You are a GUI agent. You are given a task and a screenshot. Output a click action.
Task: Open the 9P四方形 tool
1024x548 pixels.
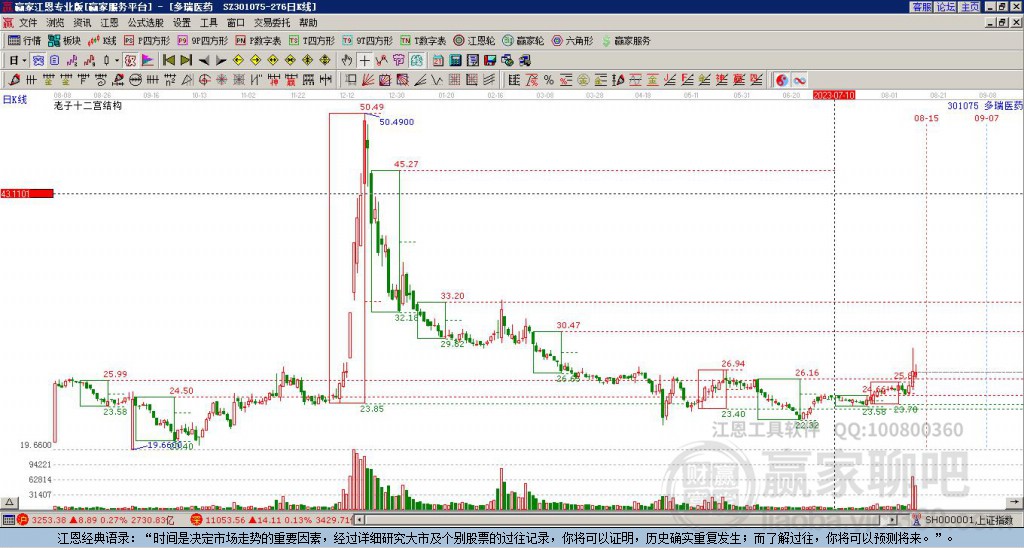click(203, 40)
